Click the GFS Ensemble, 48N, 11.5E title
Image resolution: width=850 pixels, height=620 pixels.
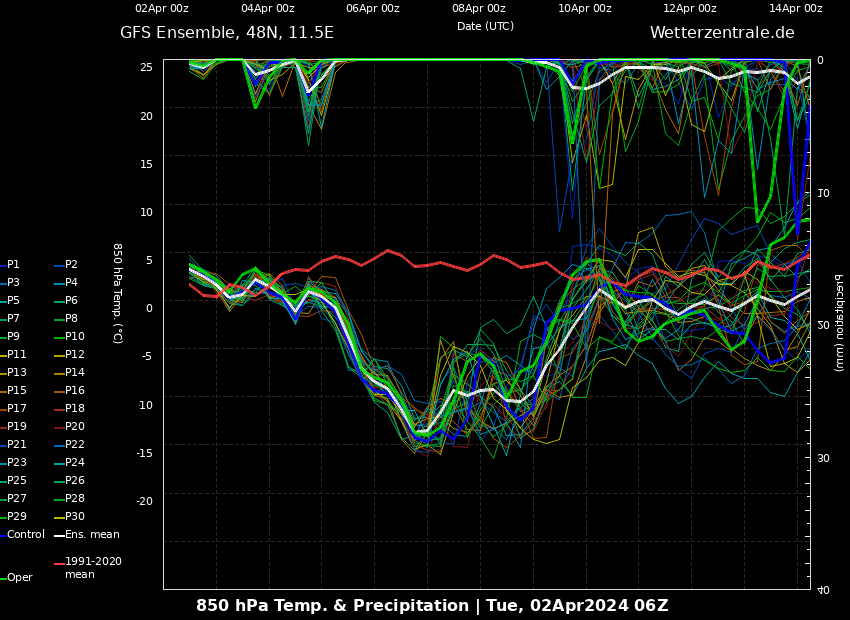[227, 33]
